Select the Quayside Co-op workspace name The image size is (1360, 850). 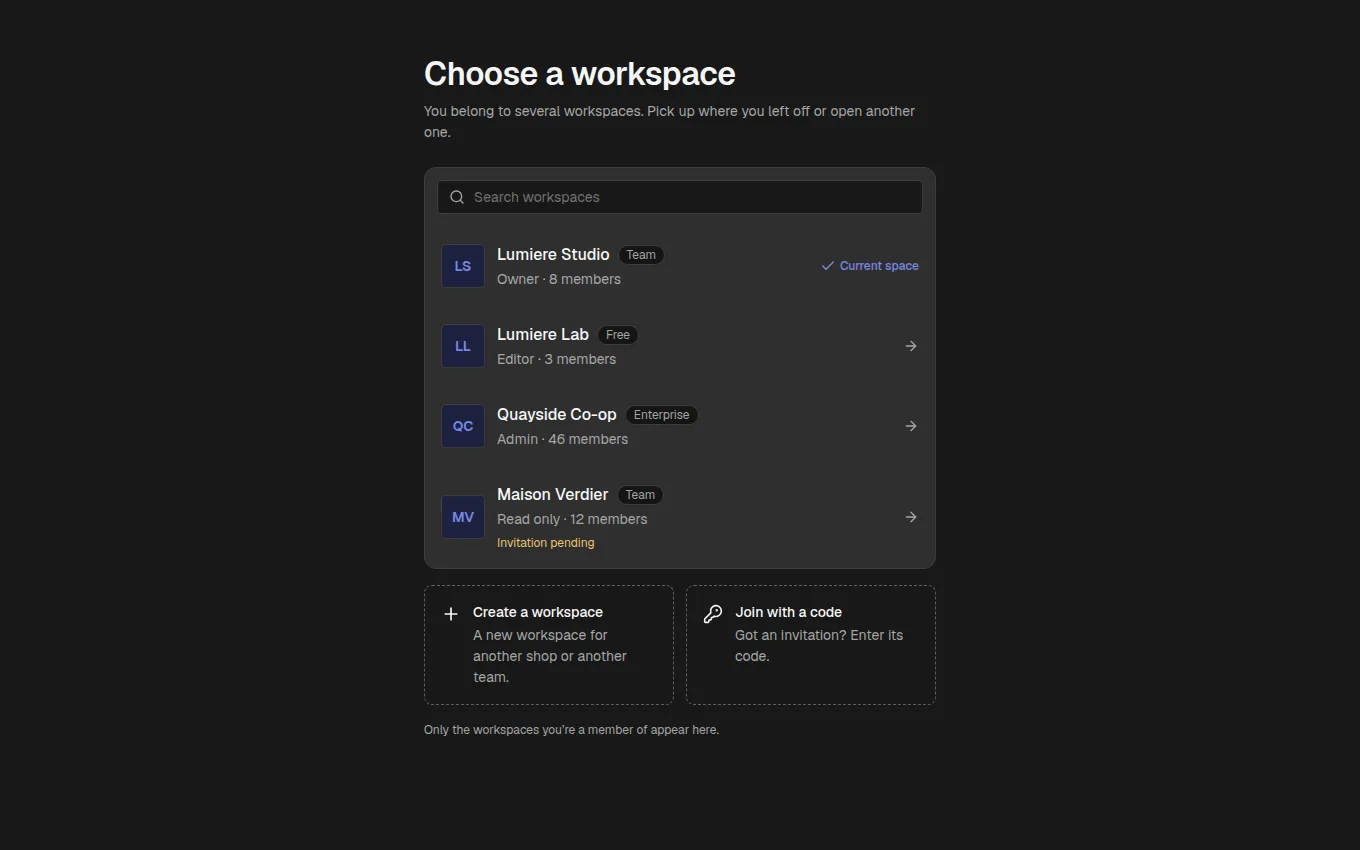coord(557,414)
